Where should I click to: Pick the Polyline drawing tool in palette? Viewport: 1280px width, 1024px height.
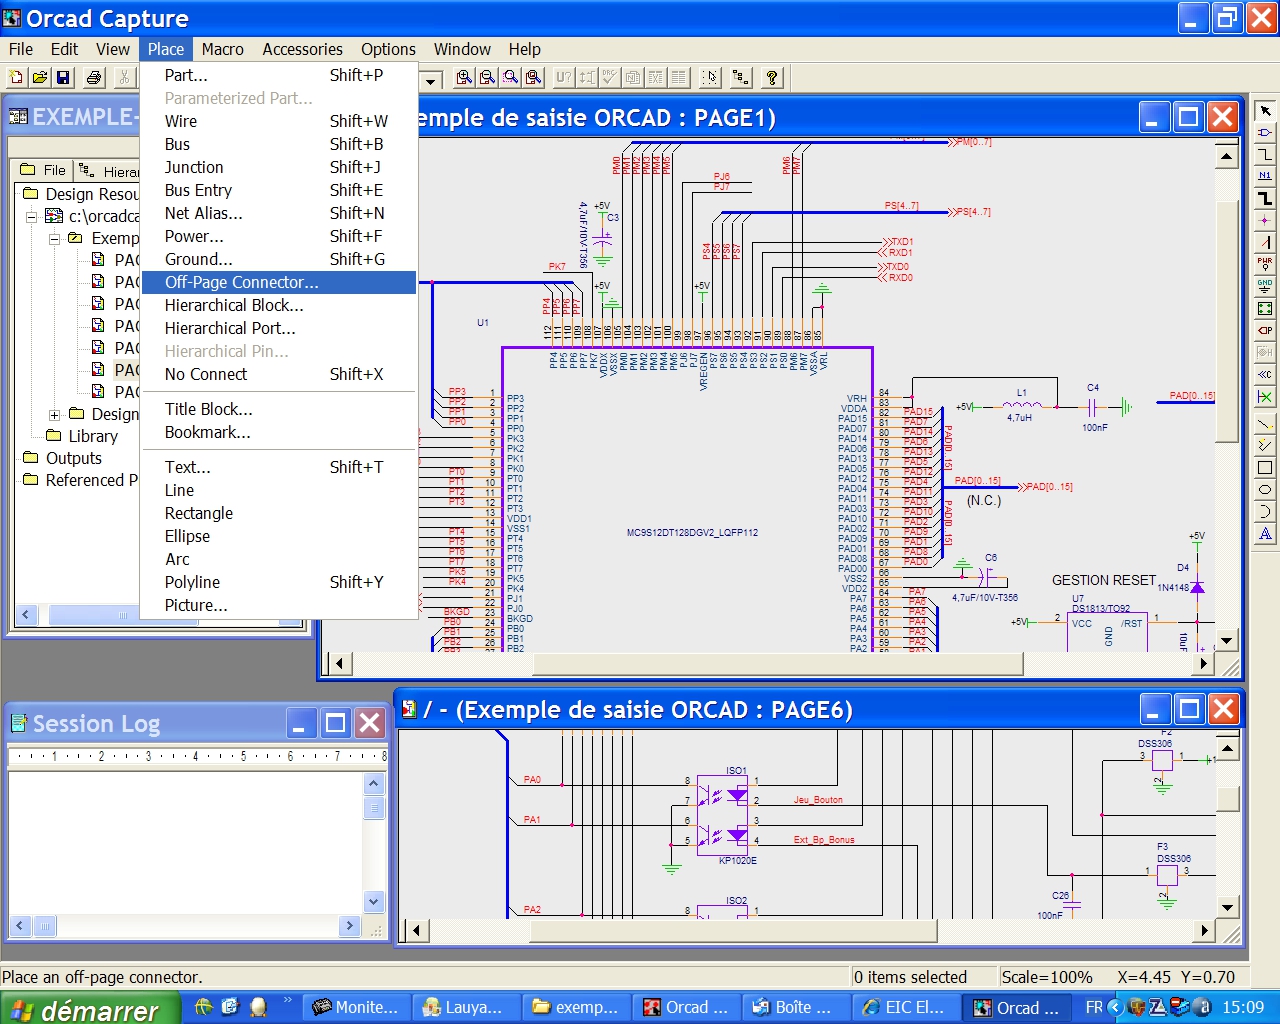(x=1265, y=446)
